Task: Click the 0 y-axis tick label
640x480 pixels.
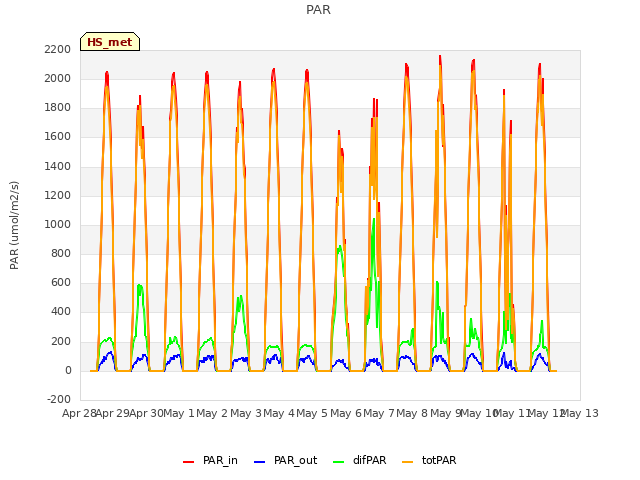Action: [x=68, y=371]
